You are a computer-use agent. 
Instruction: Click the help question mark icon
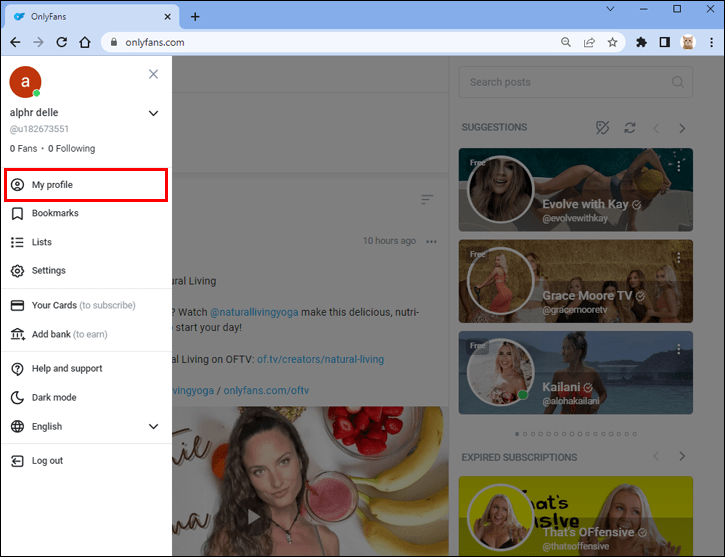coord(18,369)
